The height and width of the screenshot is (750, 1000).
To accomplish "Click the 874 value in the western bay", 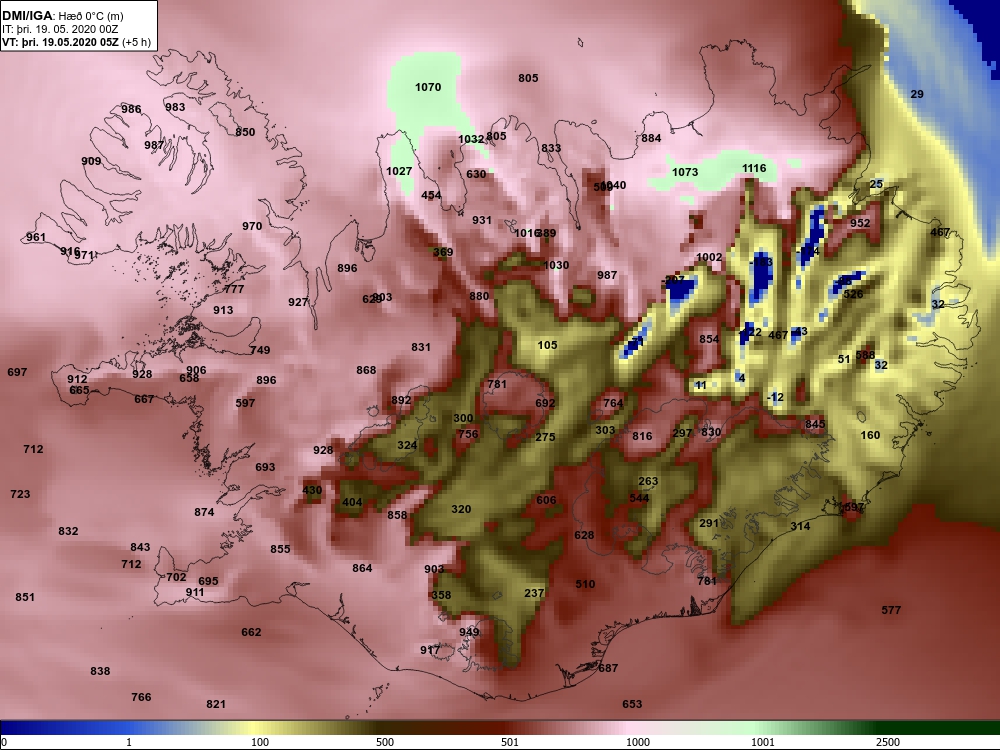I will (204, 511).
